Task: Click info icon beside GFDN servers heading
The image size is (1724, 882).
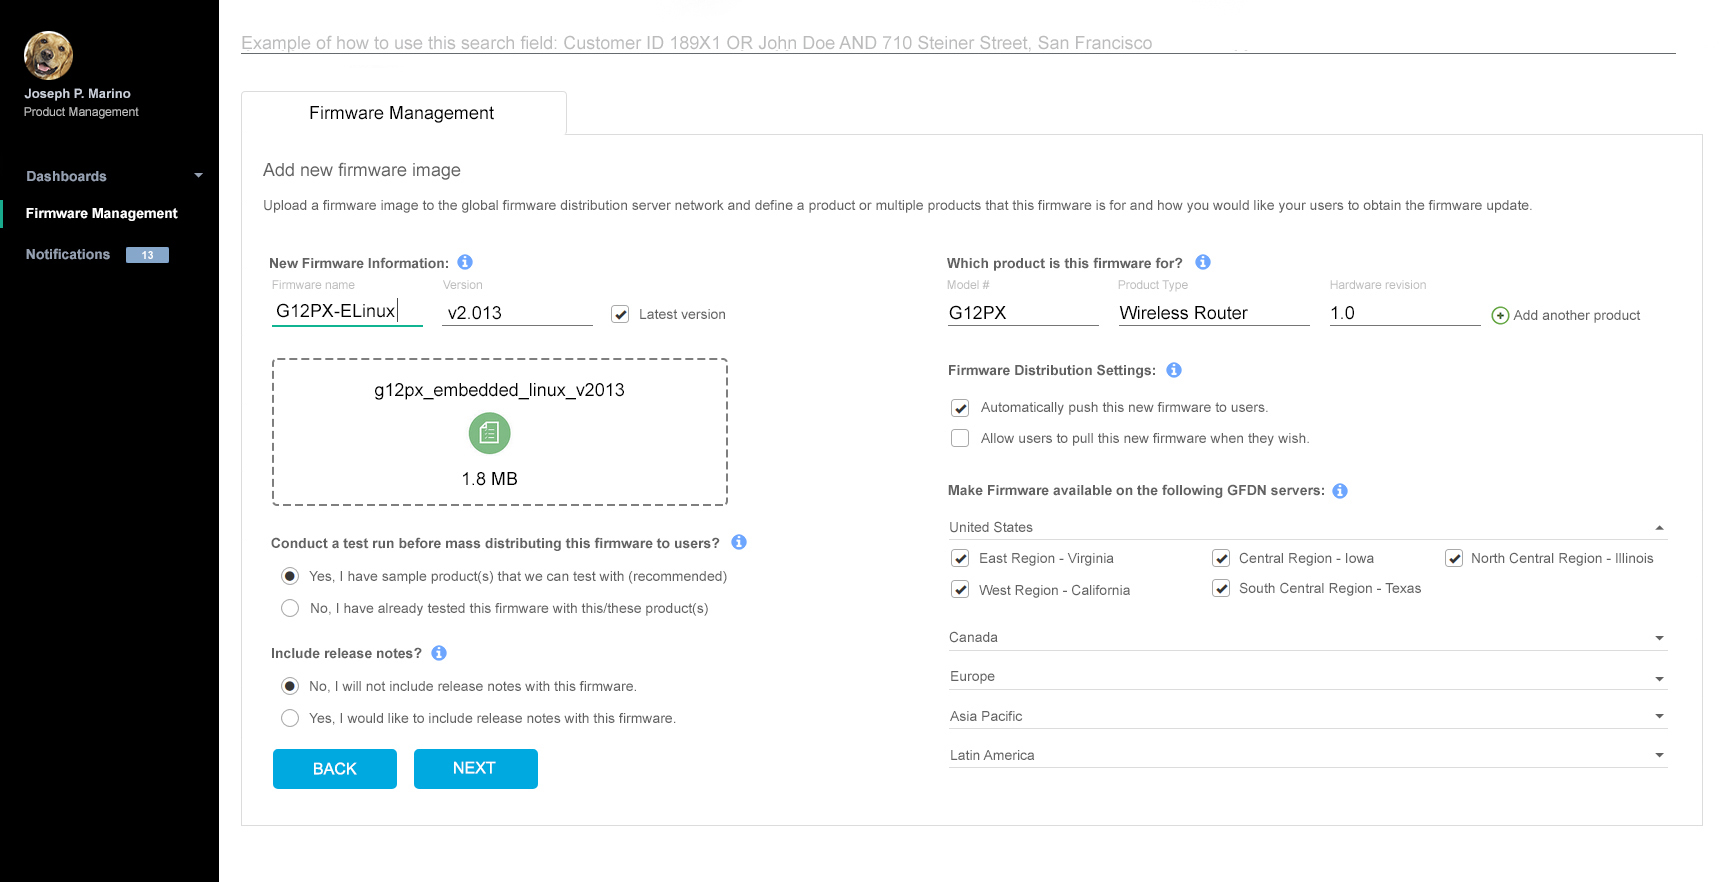Action: [x=1340, y=491]
